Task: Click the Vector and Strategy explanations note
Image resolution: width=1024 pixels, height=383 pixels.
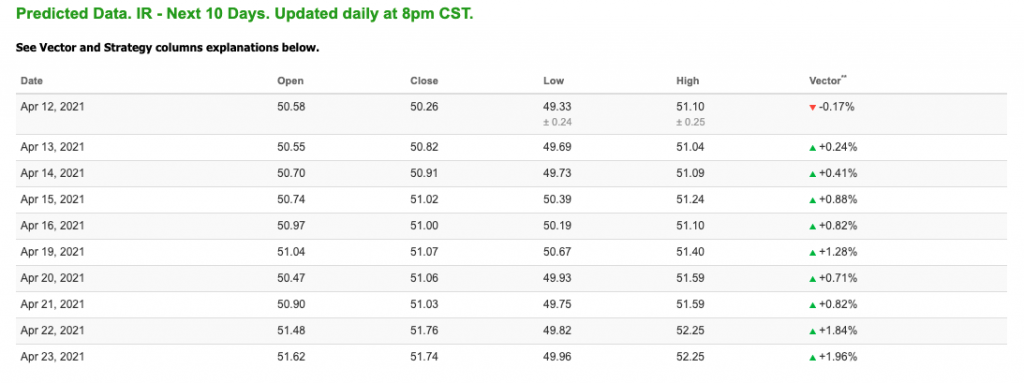Action: pyautogui.click(x=167, y=48)
